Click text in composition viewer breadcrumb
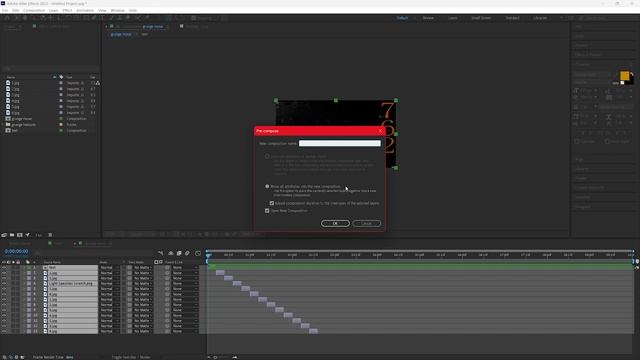The height and width of the screenshot is (360, 640). (x=144, y=34)
